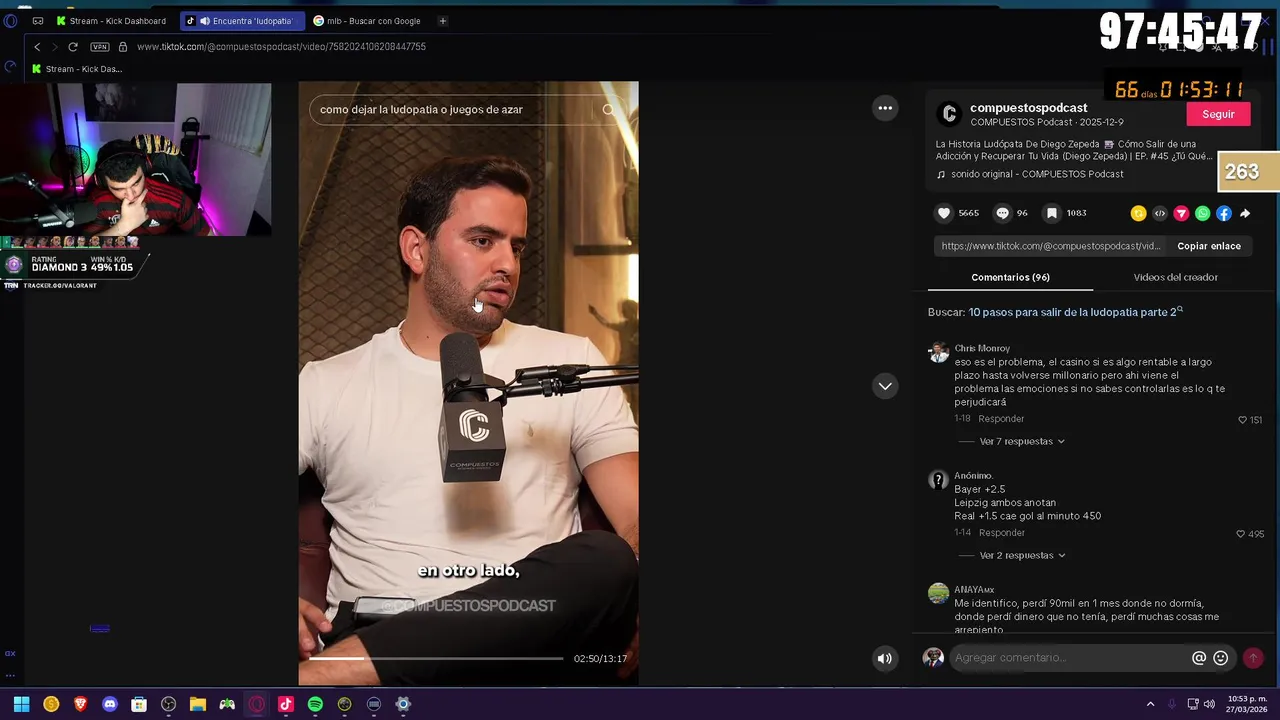The width and height of the screenshot is (1280, 720).
Task: Toggle like on Anónimo's comment
Action: coord(1241,534)
